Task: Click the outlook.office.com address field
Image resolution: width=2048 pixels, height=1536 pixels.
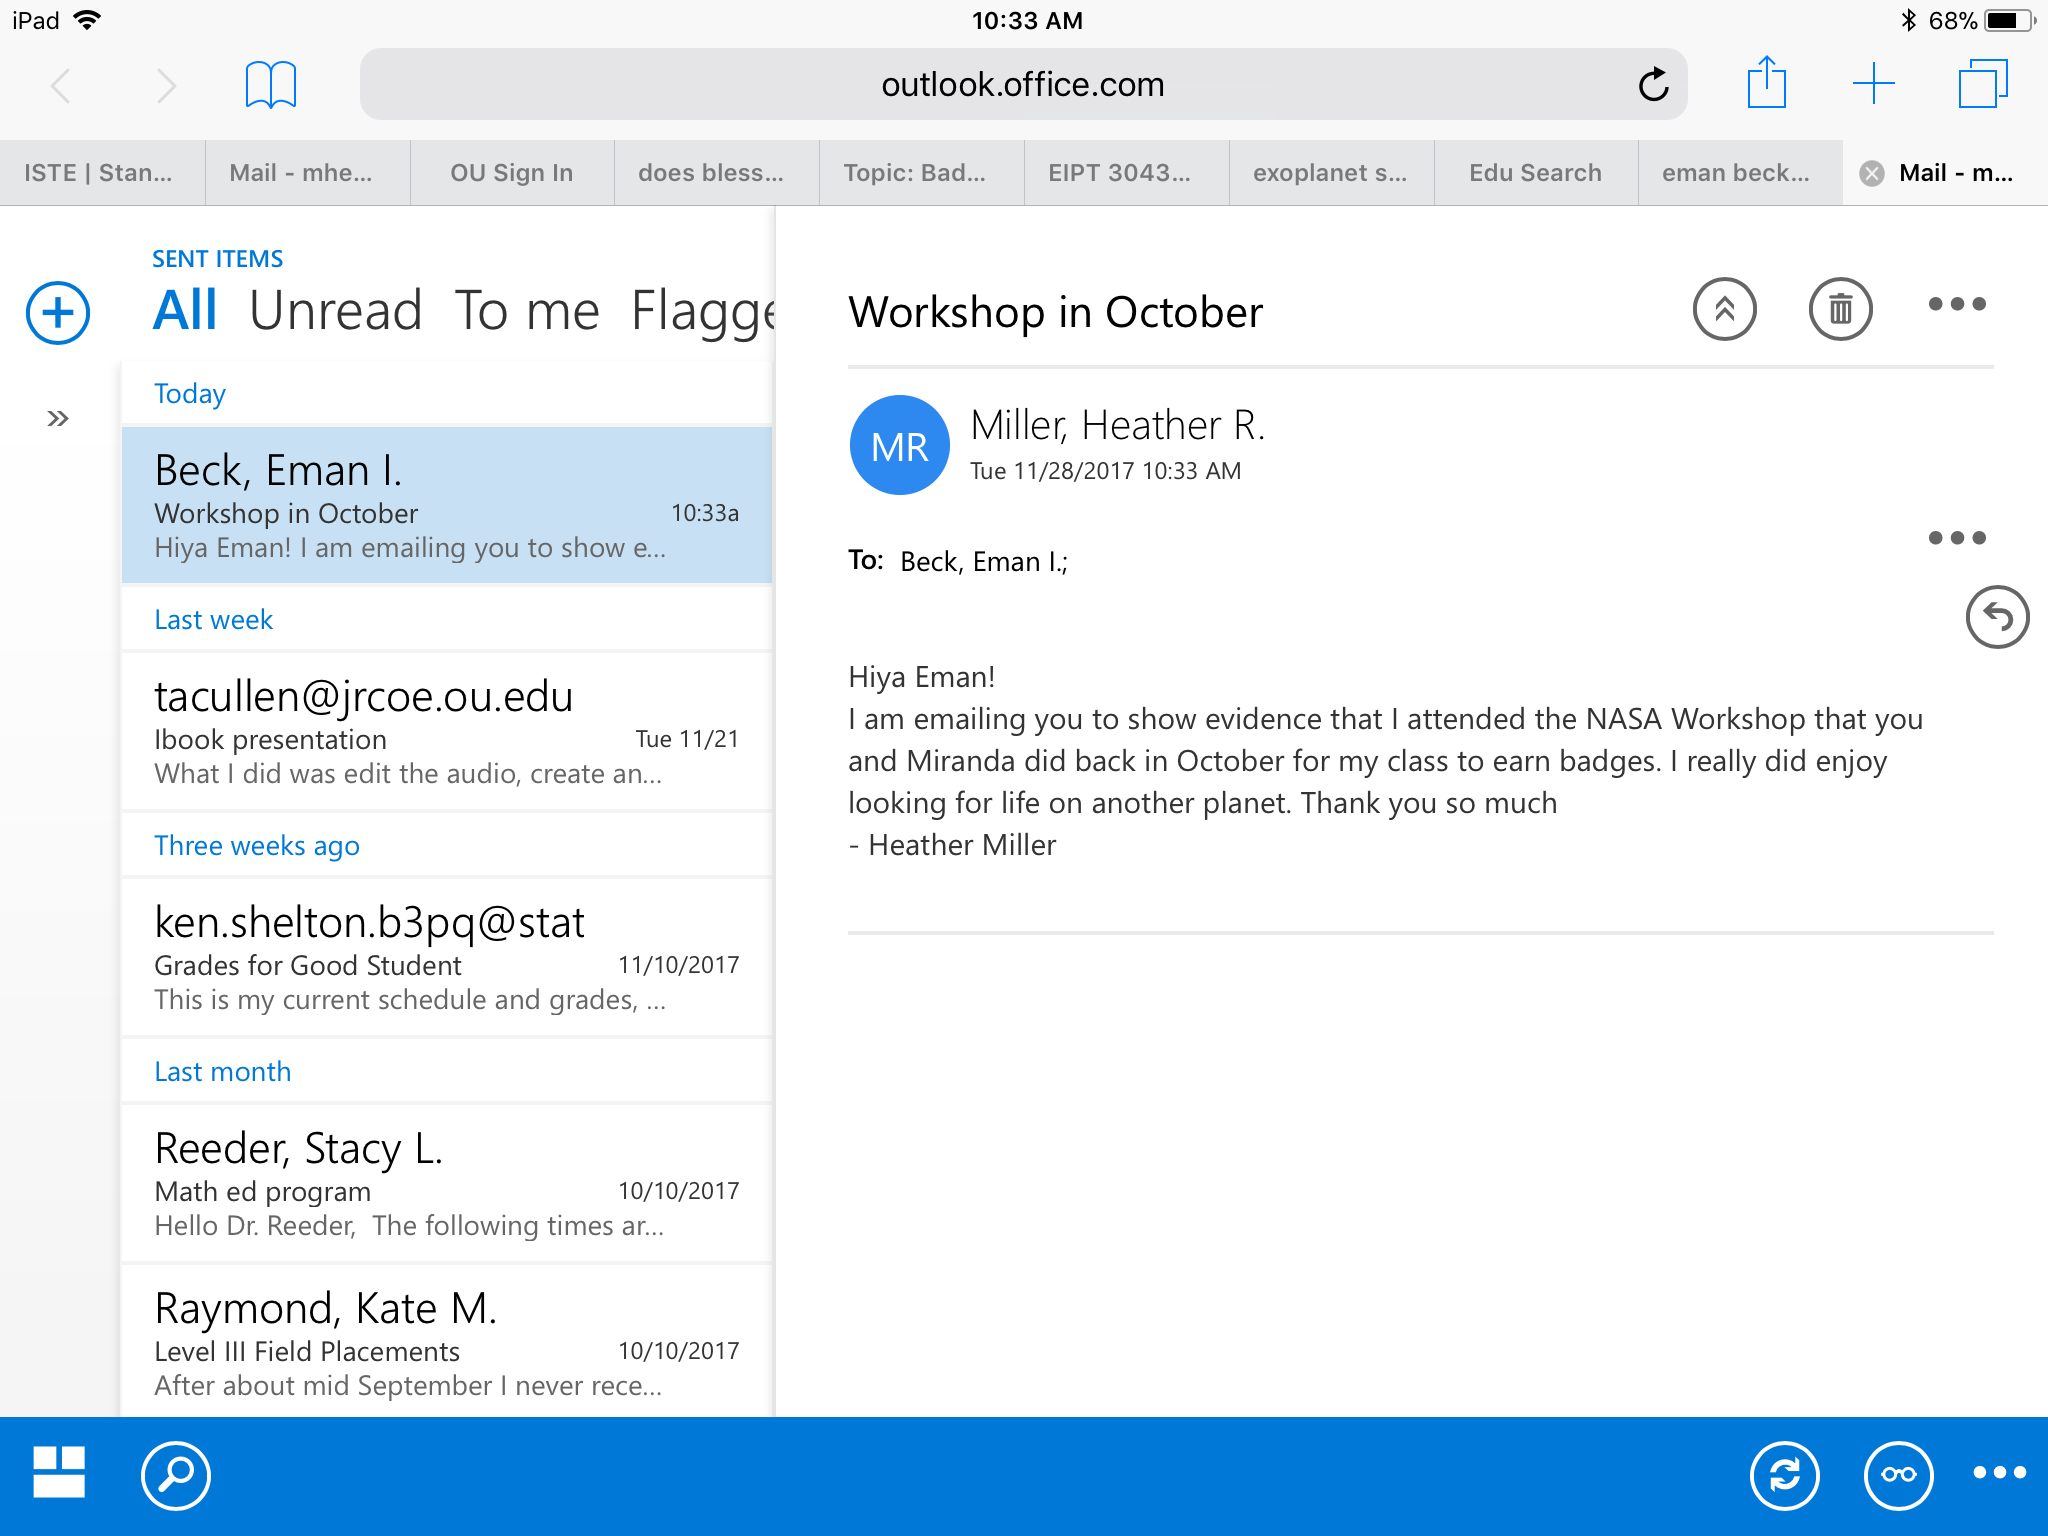Action: pos(1022,85)
